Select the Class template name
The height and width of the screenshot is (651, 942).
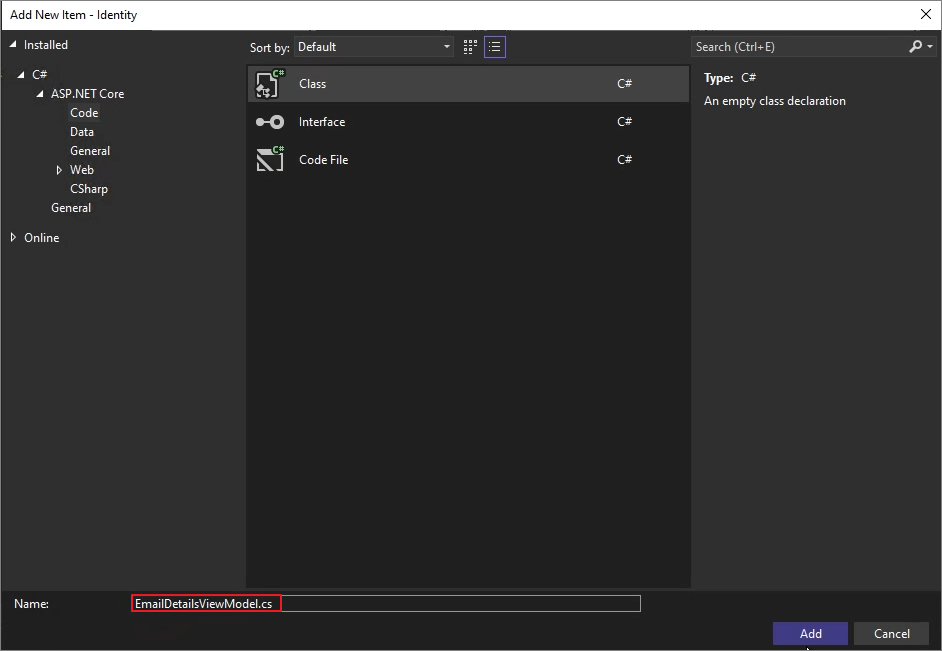[312, 84]
